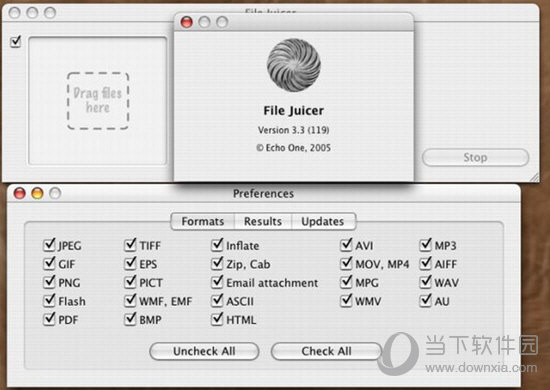Image resolution: width=550 pixels, height=390 pixels.
Task: Uncheck the MP3 audio format
Action: point(425,245)
